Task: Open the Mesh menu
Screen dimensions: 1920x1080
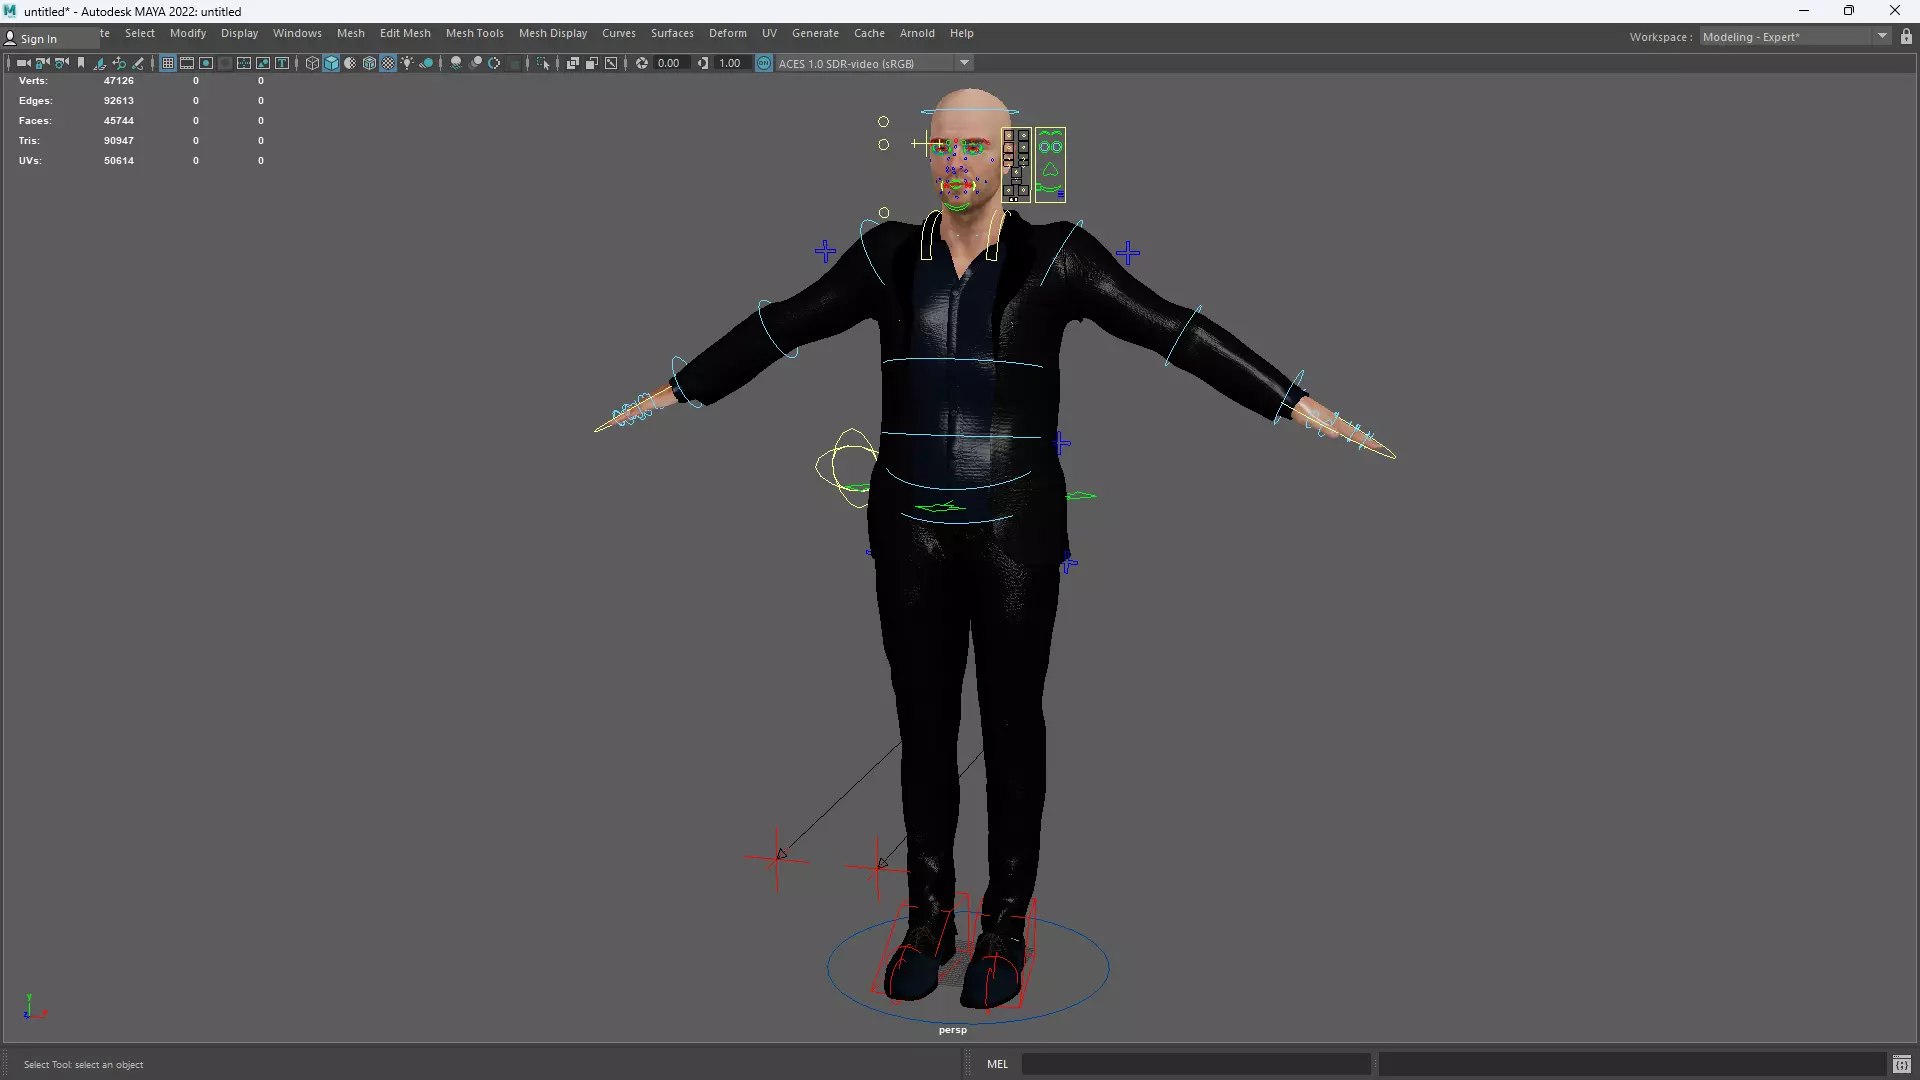Action: click(351, 33)
